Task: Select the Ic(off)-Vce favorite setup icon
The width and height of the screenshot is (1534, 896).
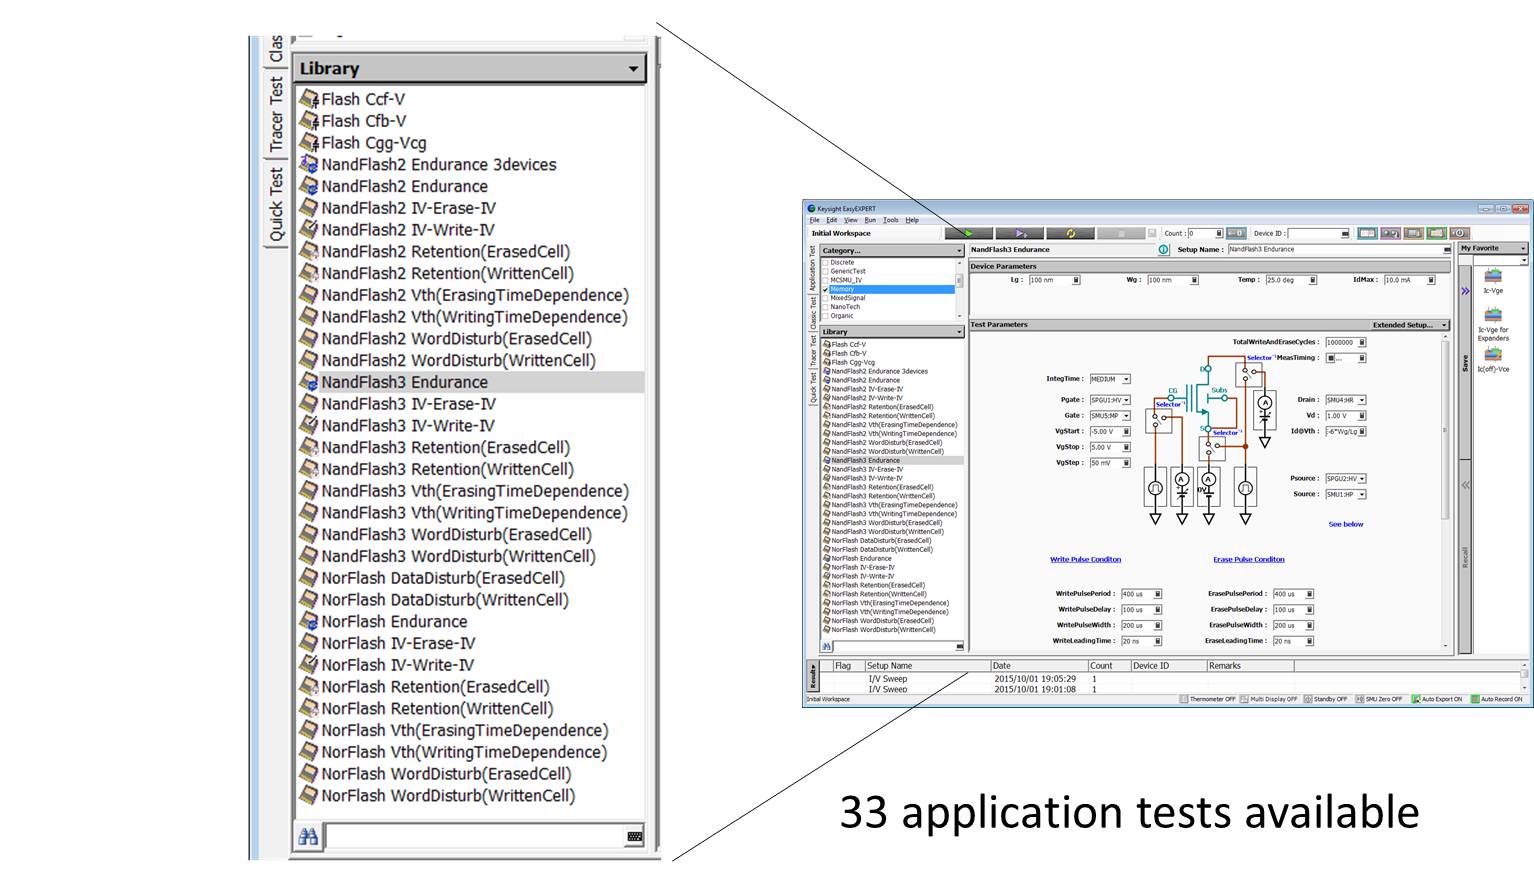Action: pos(1493,353)
